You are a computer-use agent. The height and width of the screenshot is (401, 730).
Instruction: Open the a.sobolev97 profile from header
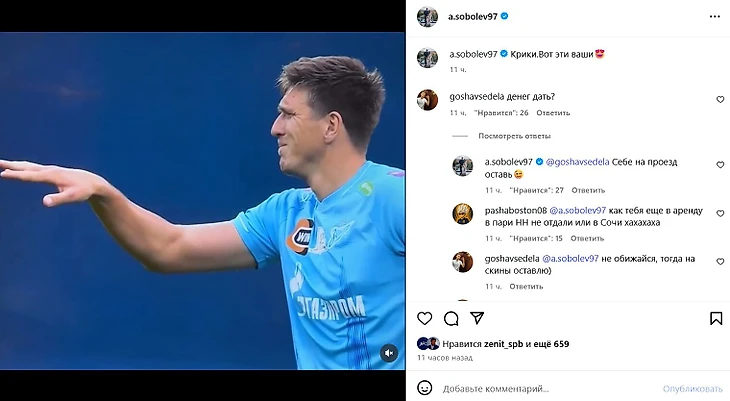click(x=473, y=16)
